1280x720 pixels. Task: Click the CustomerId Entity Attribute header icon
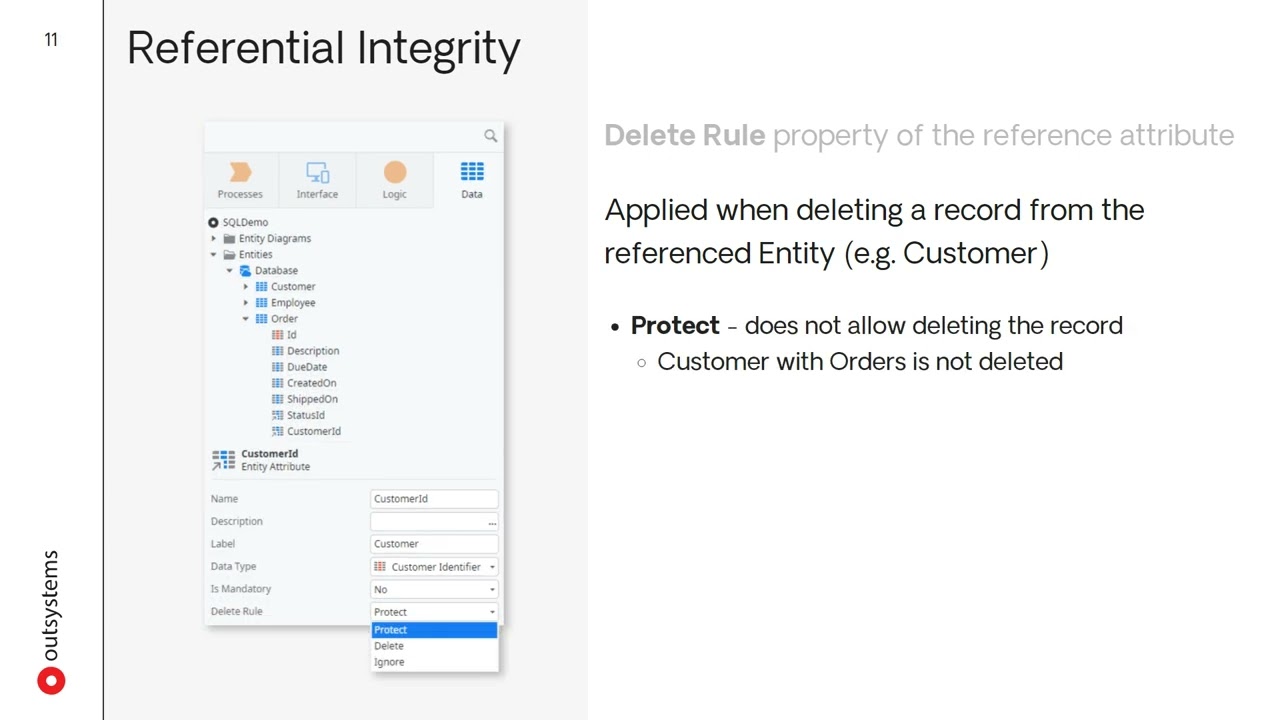pyautogui.click(x=223, y=460)
